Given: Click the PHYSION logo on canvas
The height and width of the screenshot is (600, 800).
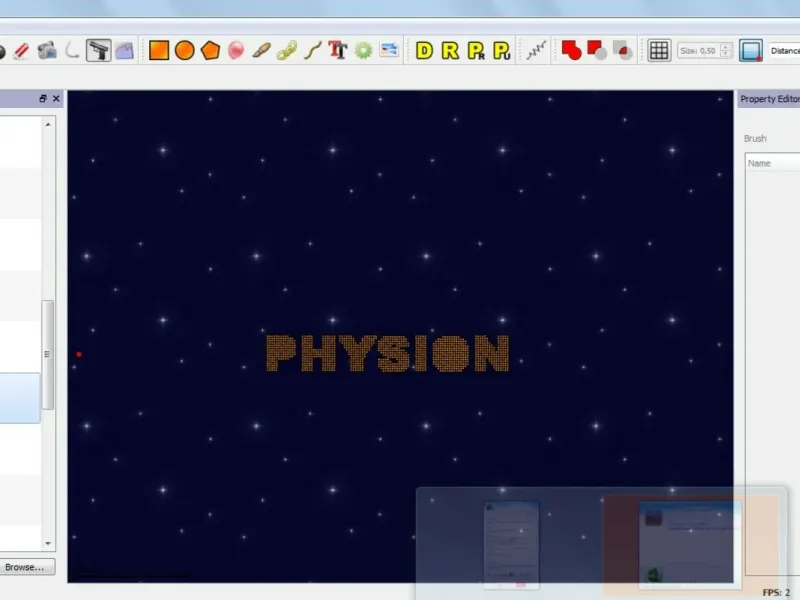Looking at the screenshot, I should [388, 353].
